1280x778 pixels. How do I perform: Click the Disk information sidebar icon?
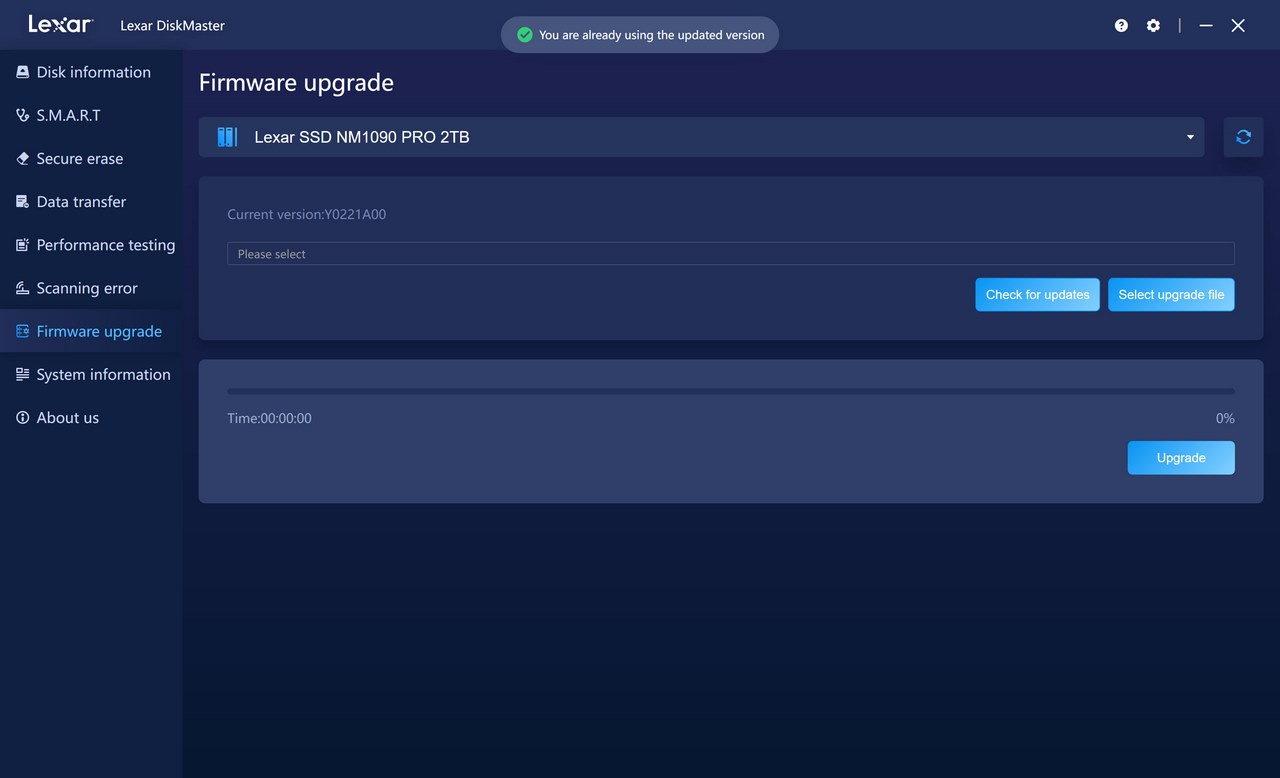(22, 72)
